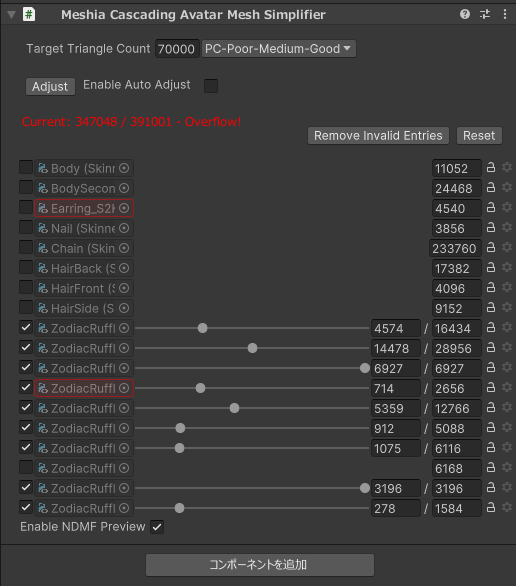Open gear settings for the 28956 ZodiacRuffl row
Image resolution: width=516 pixels, height=586 pixels.
pyautogui.click(x=507, y=347)
